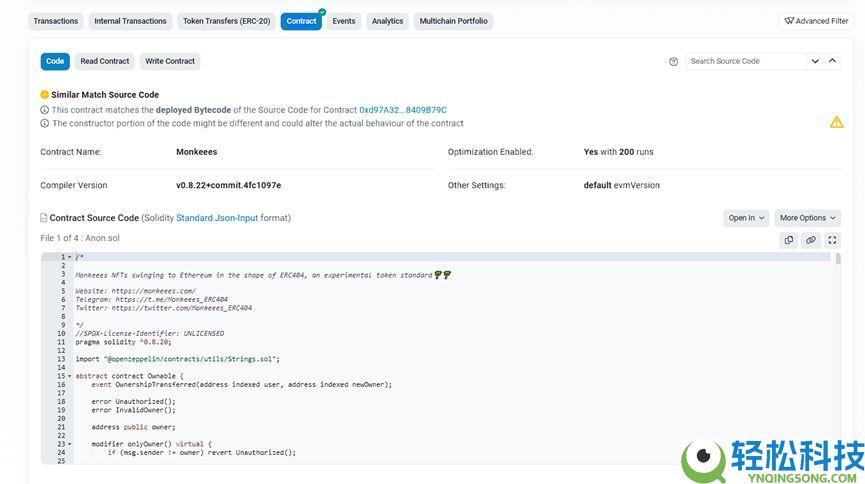Click the import Strings.sol code line
Image resolution: width=865 pixels, height=484 pixels.
click(178, 359)
